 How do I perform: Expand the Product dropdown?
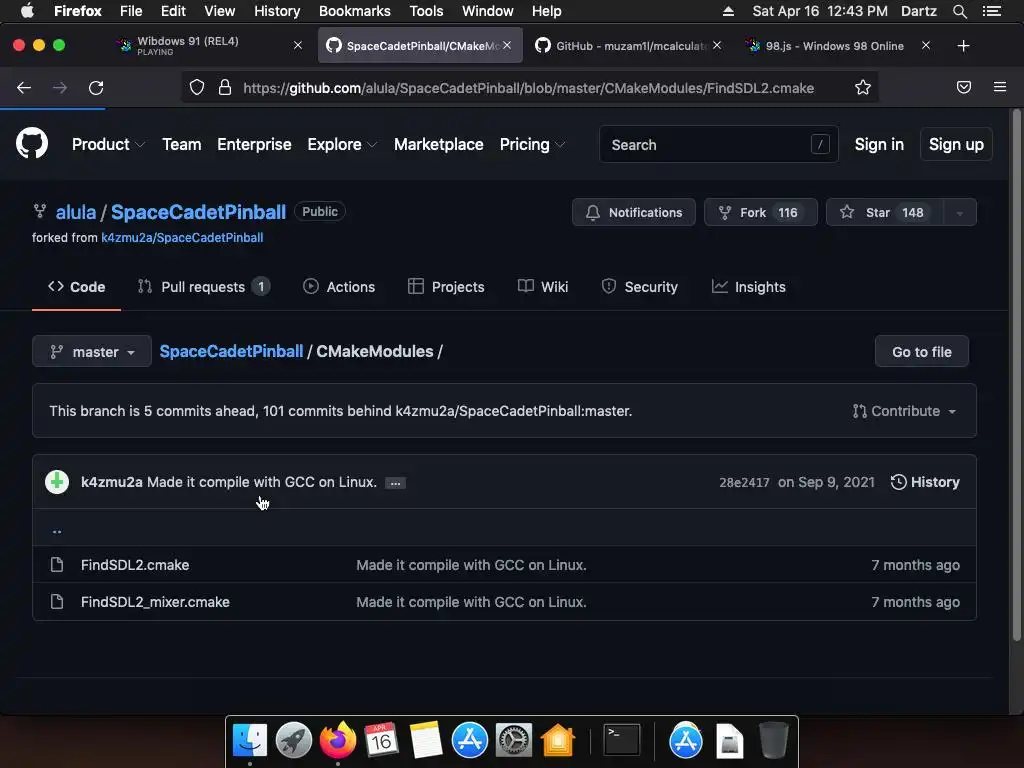(x=108, y=144)
